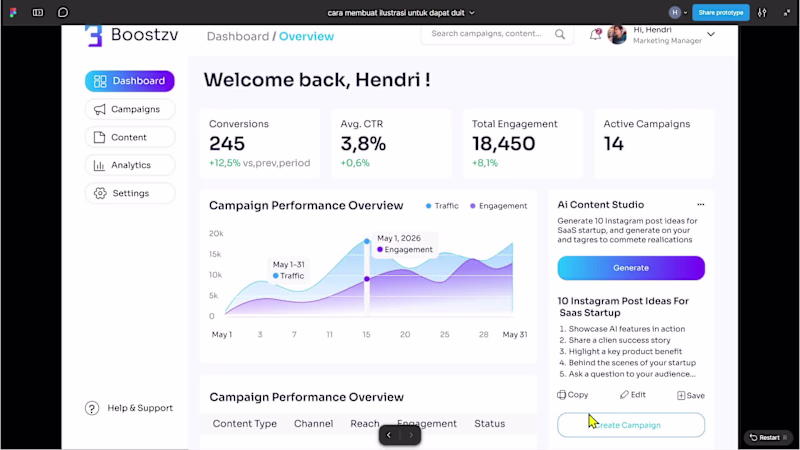The height and width of the screenshot is (450, 800).
Task: Open the Settings sidebar item
Action: [x=130, y=193]
